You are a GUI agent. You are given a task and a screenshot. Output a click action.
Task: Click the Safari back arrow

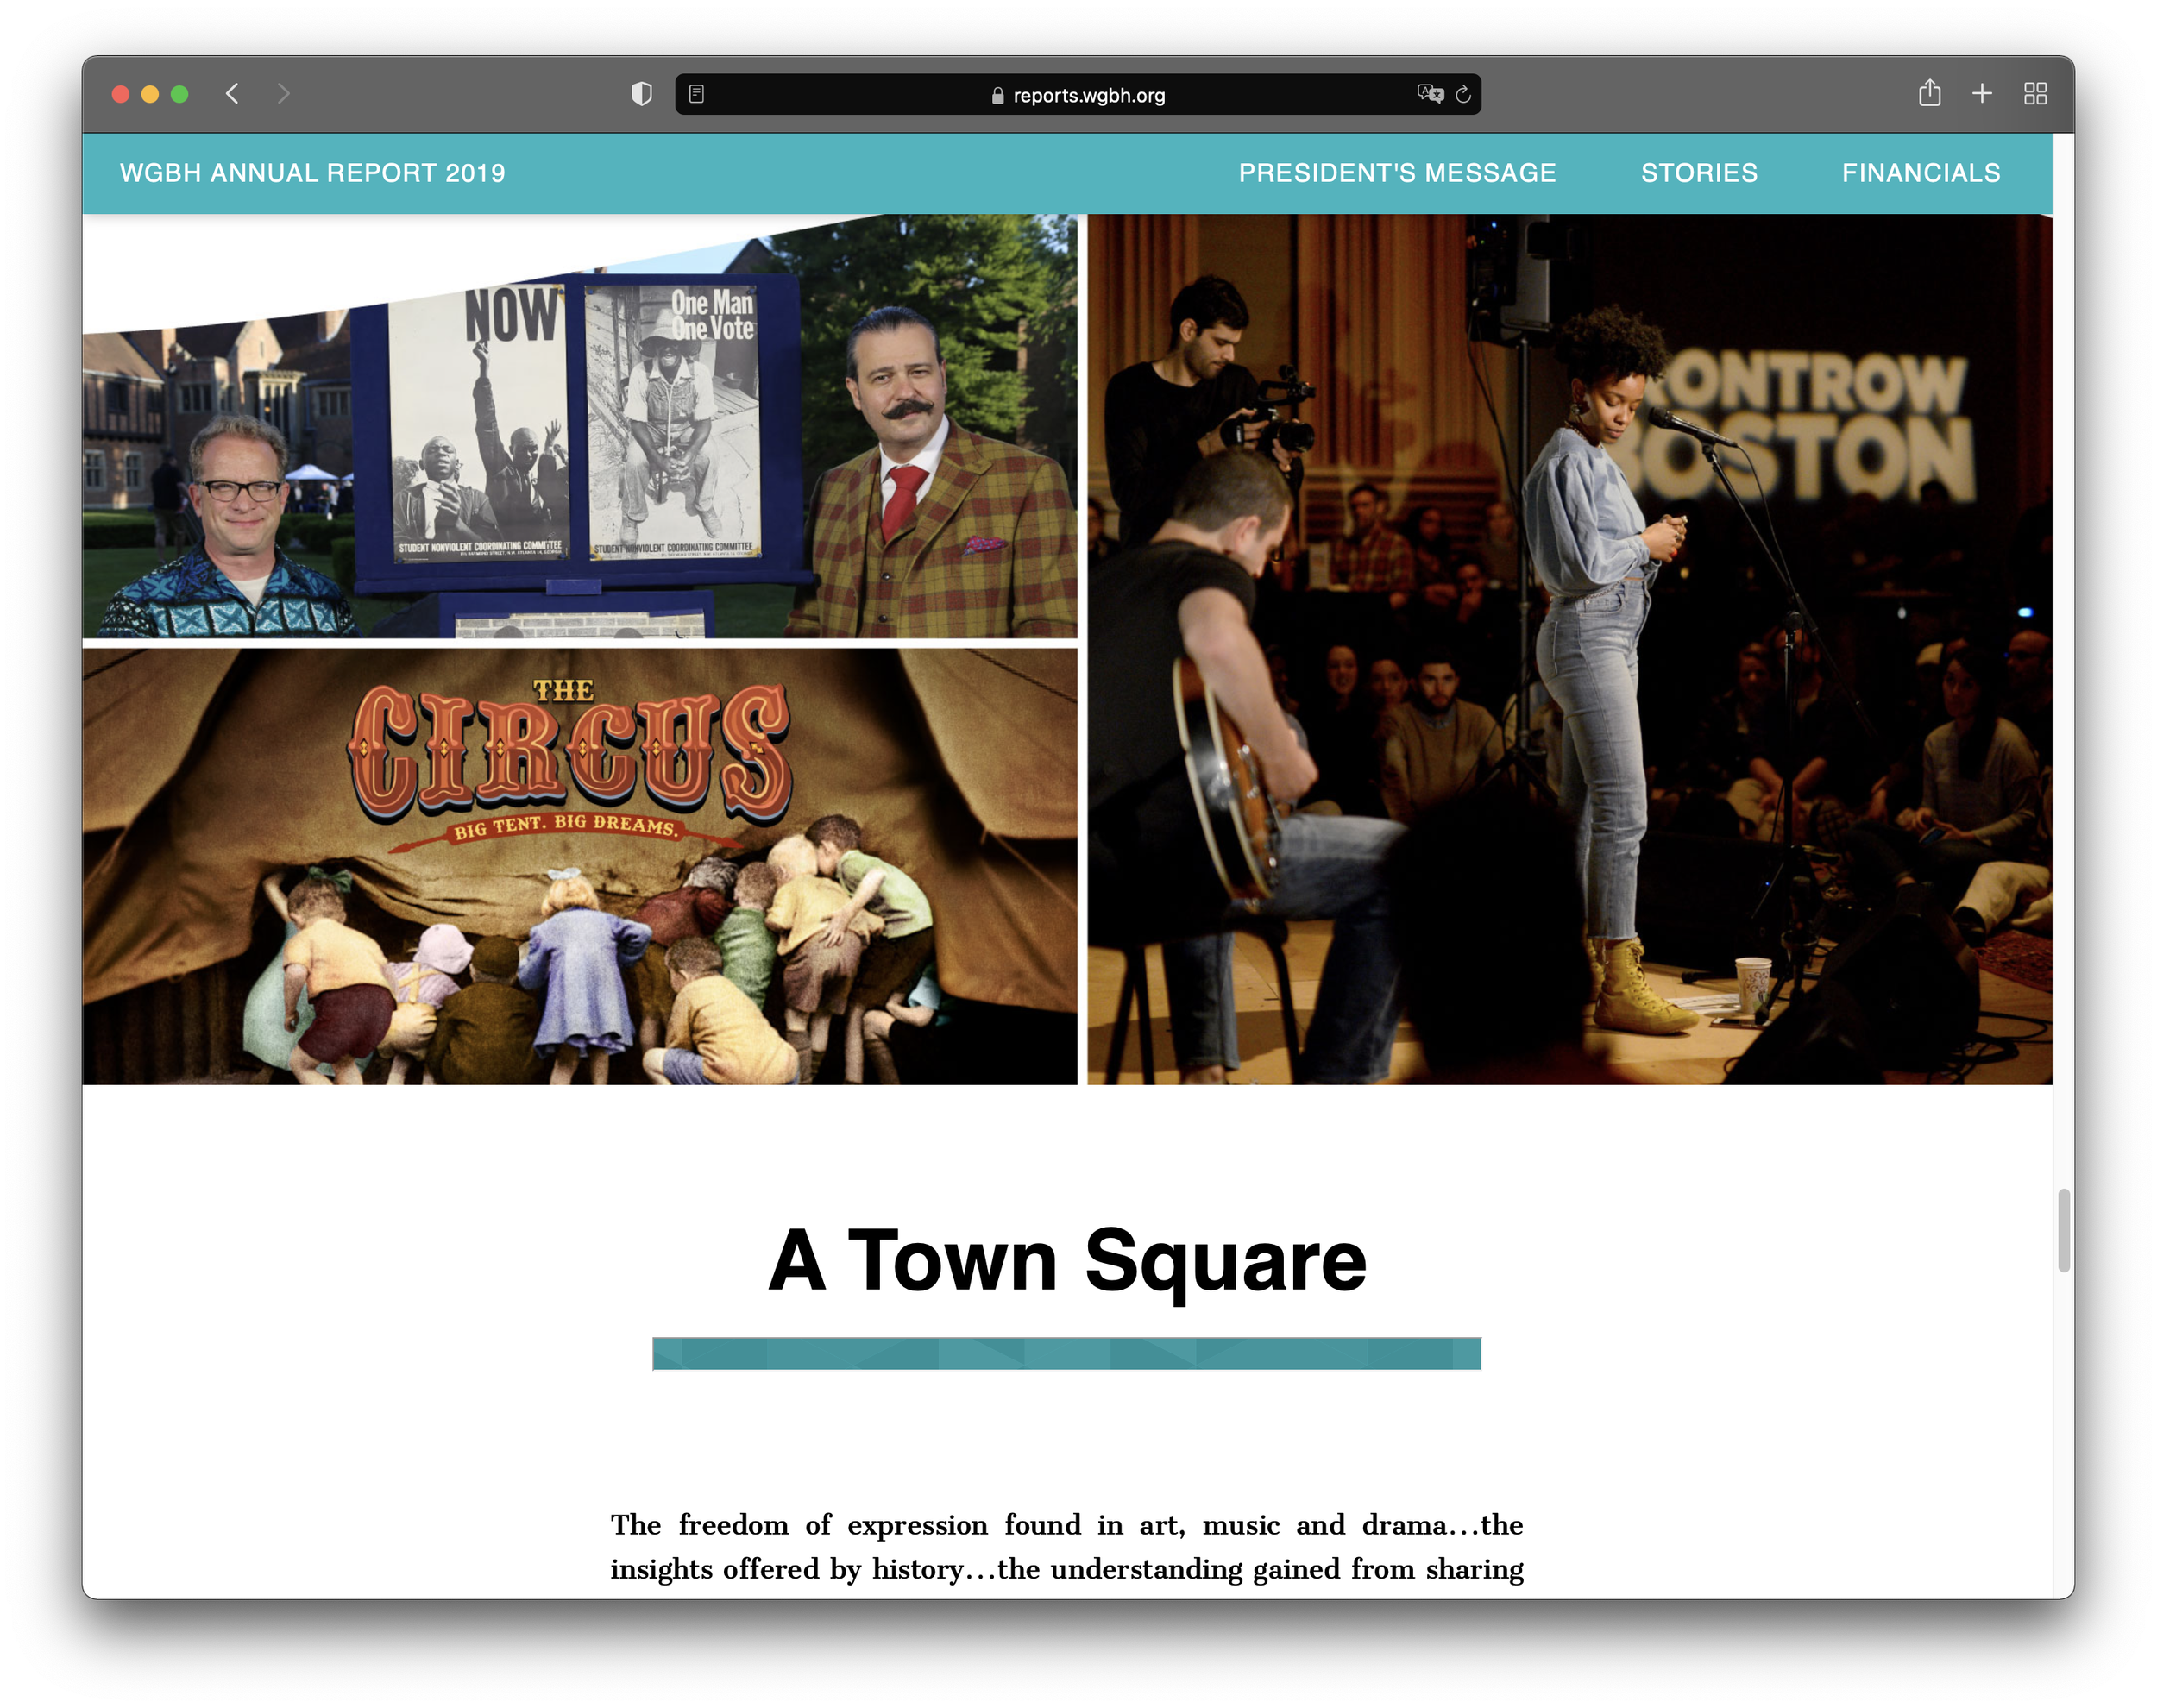(x=232, y=94)
